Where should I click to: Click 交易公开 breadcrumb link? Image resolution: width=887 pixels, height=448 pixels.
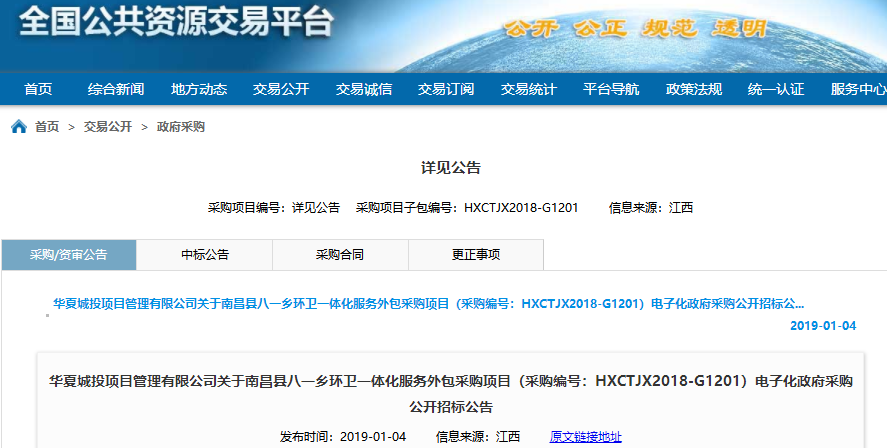click(108, 127)
